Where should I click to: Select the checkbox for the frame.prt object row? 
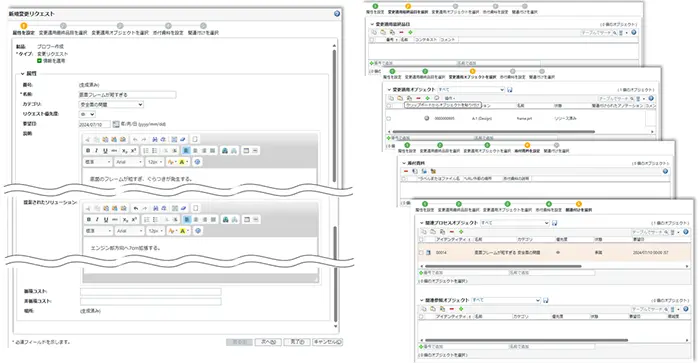coord(388,119)
